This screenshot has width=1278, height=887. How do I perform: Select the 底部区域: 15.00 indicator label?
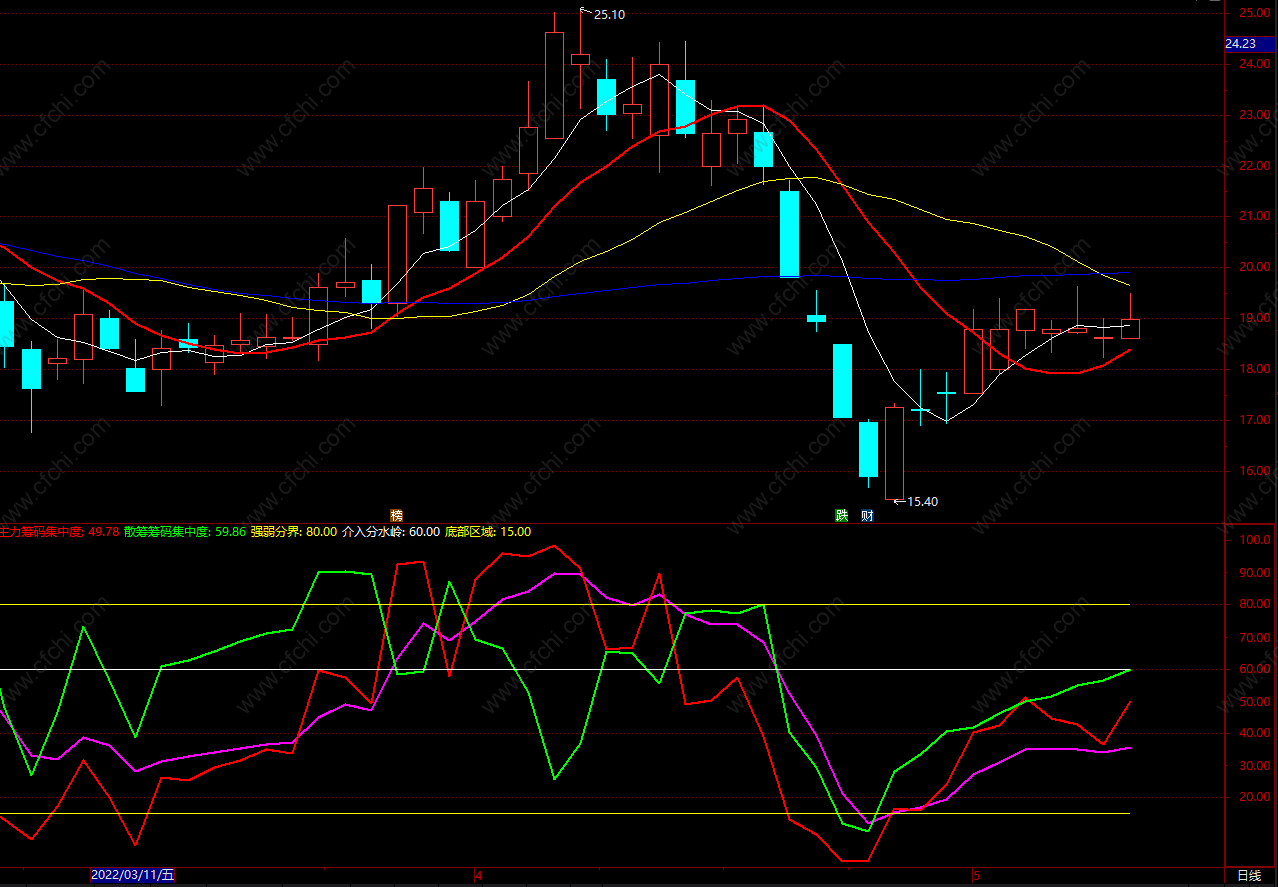[488, 532]
